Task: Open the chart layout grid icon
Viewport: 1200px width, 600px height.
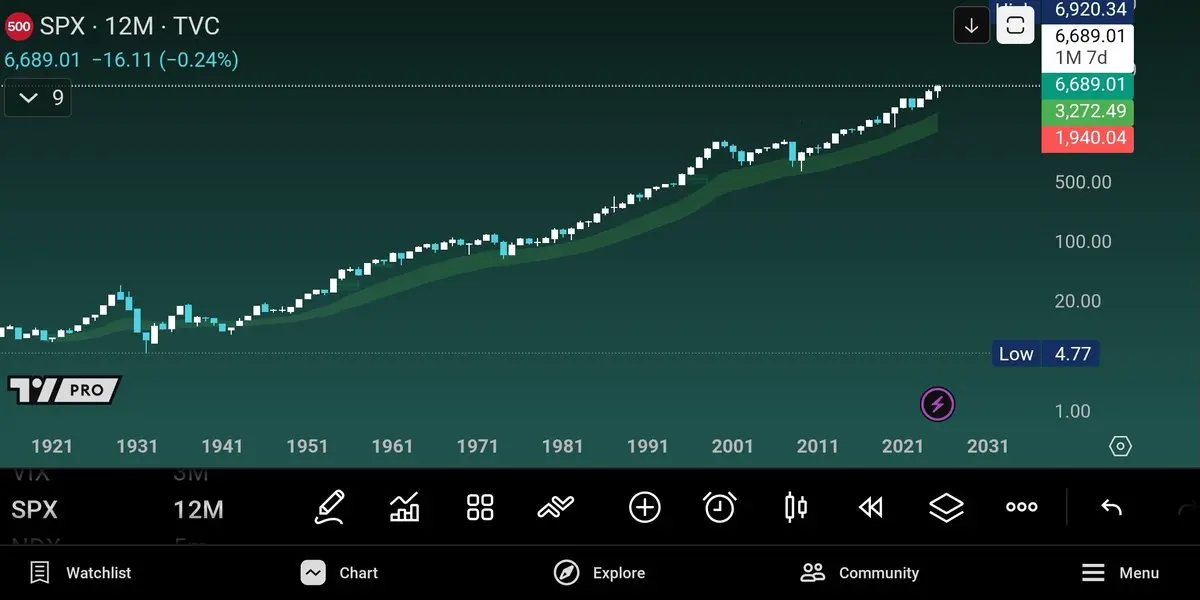Action: pyautogui.click(x=480, y=508)
